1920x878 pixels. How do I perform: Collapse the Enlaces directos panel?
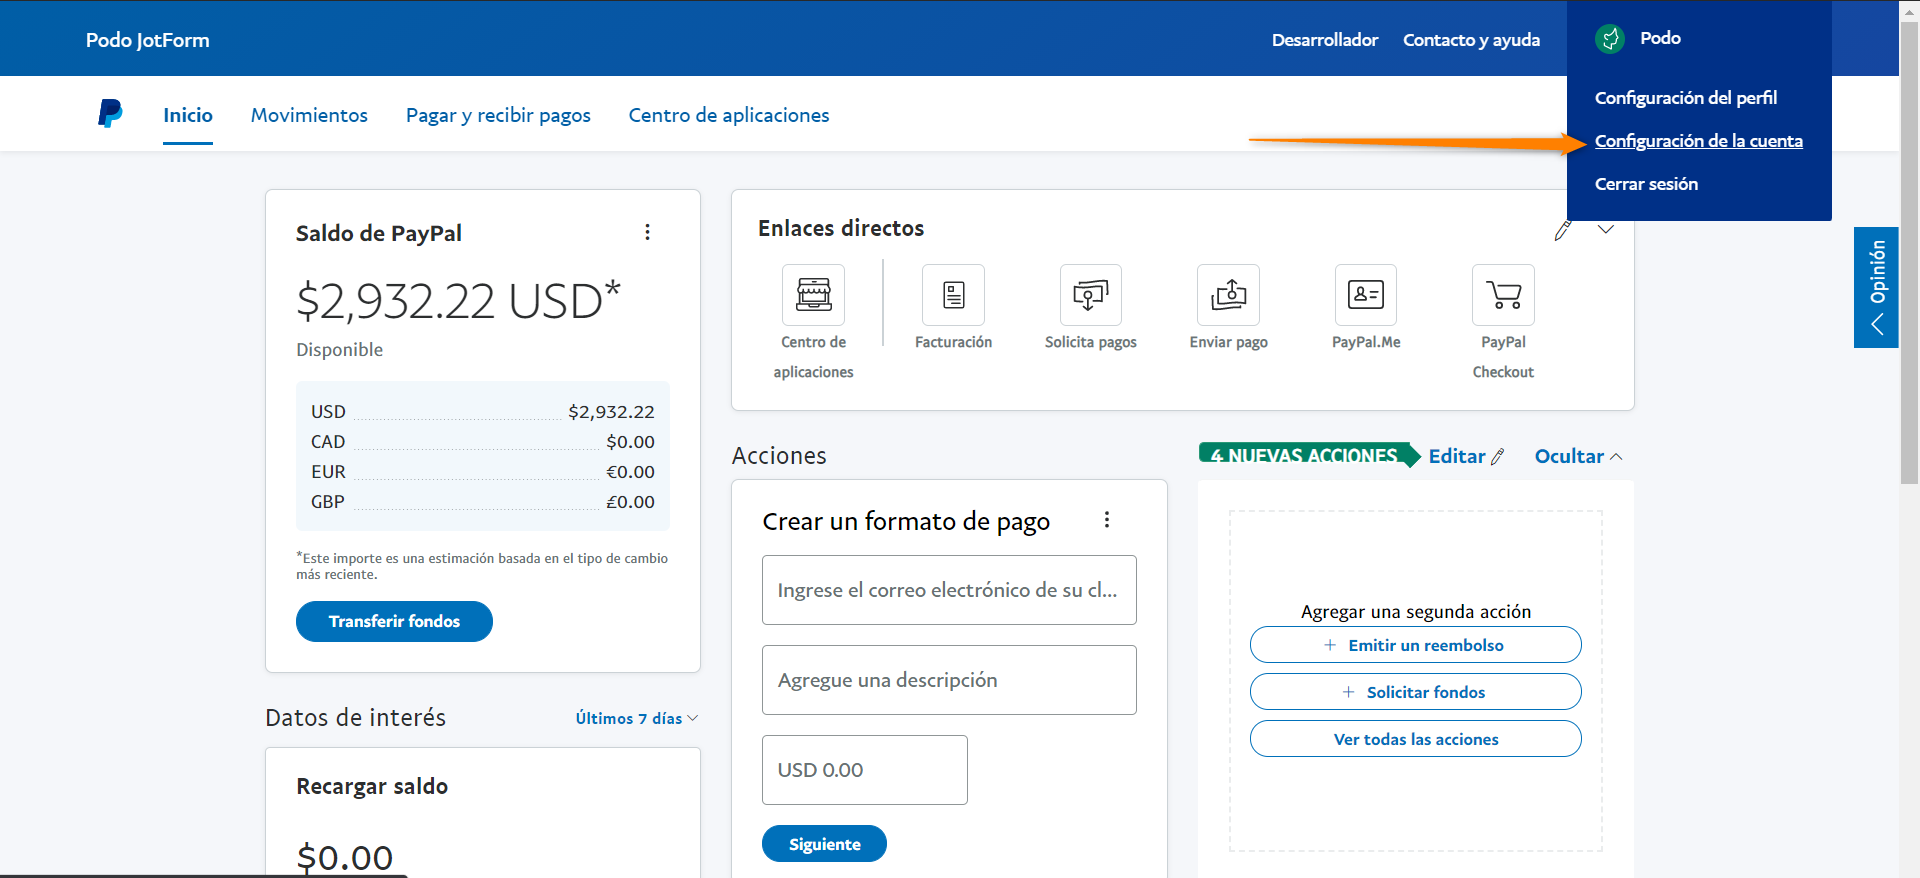[1606, 230]
